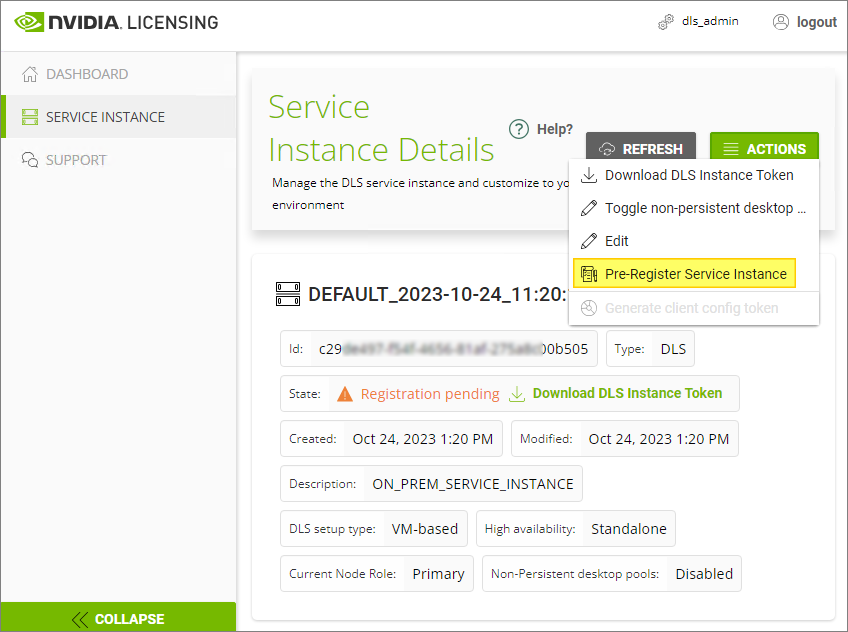This screenshot has width=848, height=632.
Task: Click the logout person icon
Action: pyautogui.click(x=781, y=22)
